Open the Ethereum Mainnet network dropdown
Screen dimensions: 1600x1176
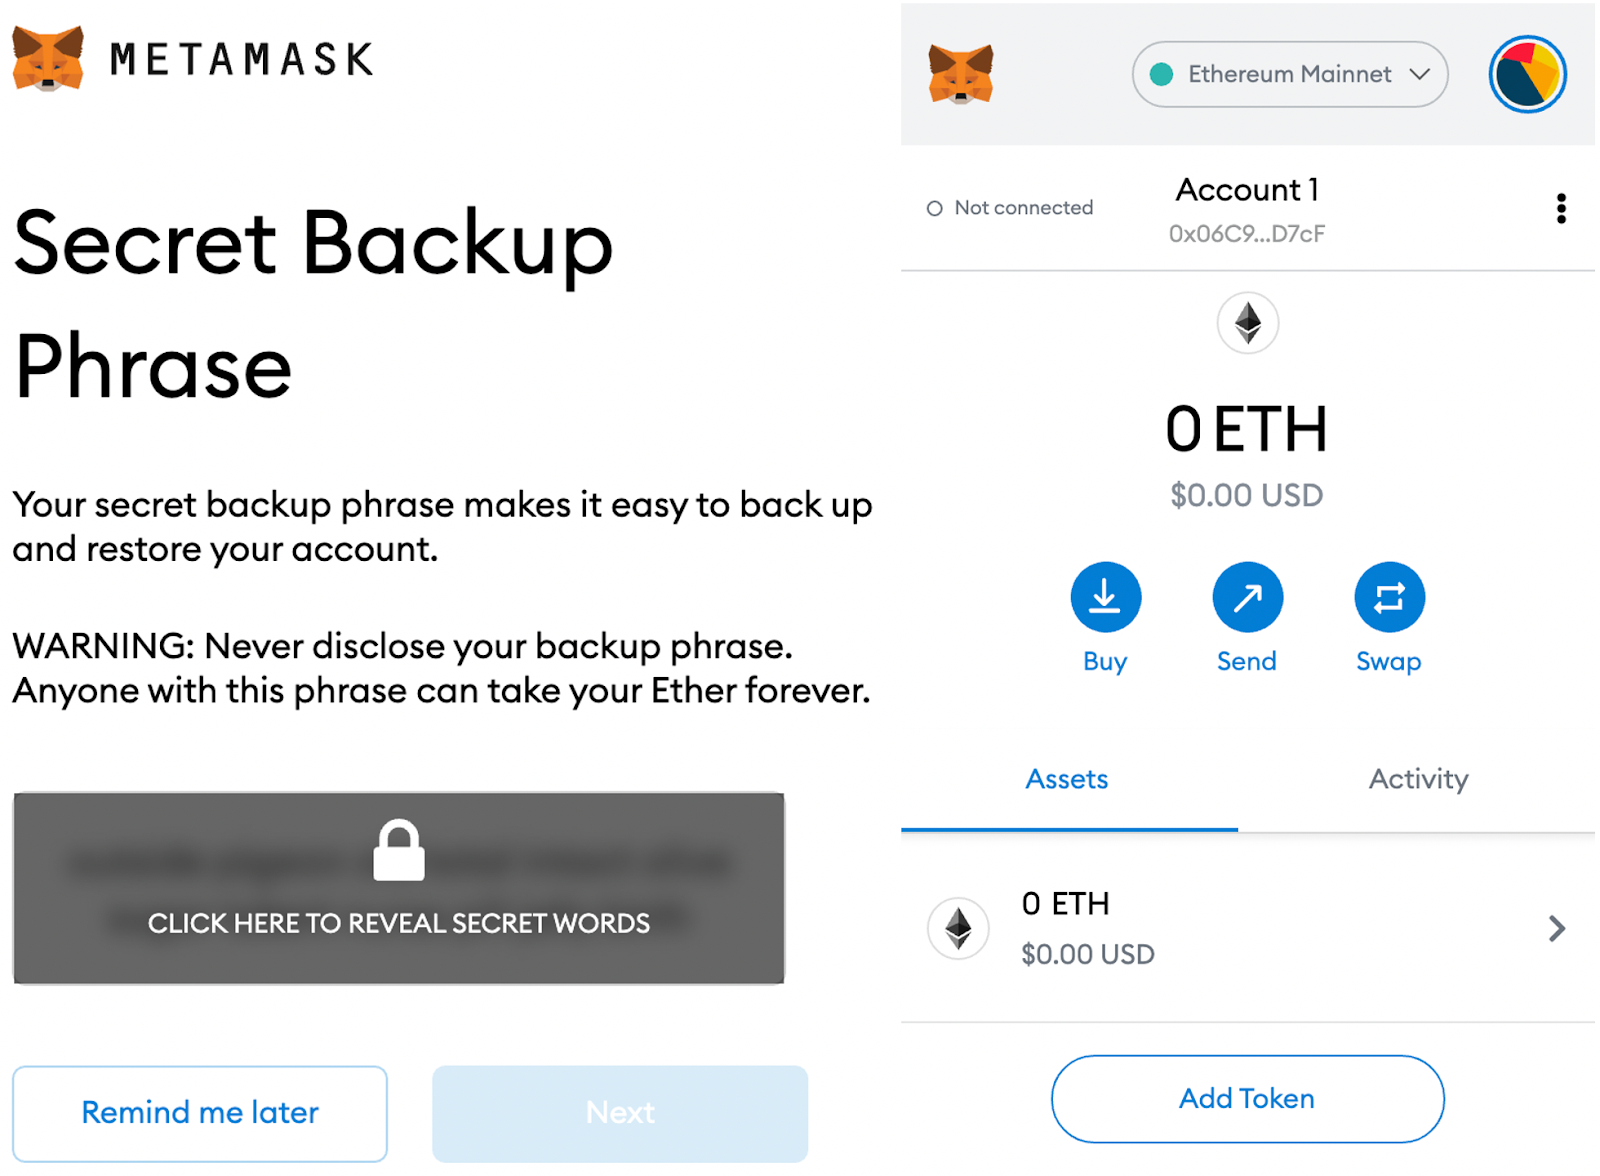coord(1289,74)
